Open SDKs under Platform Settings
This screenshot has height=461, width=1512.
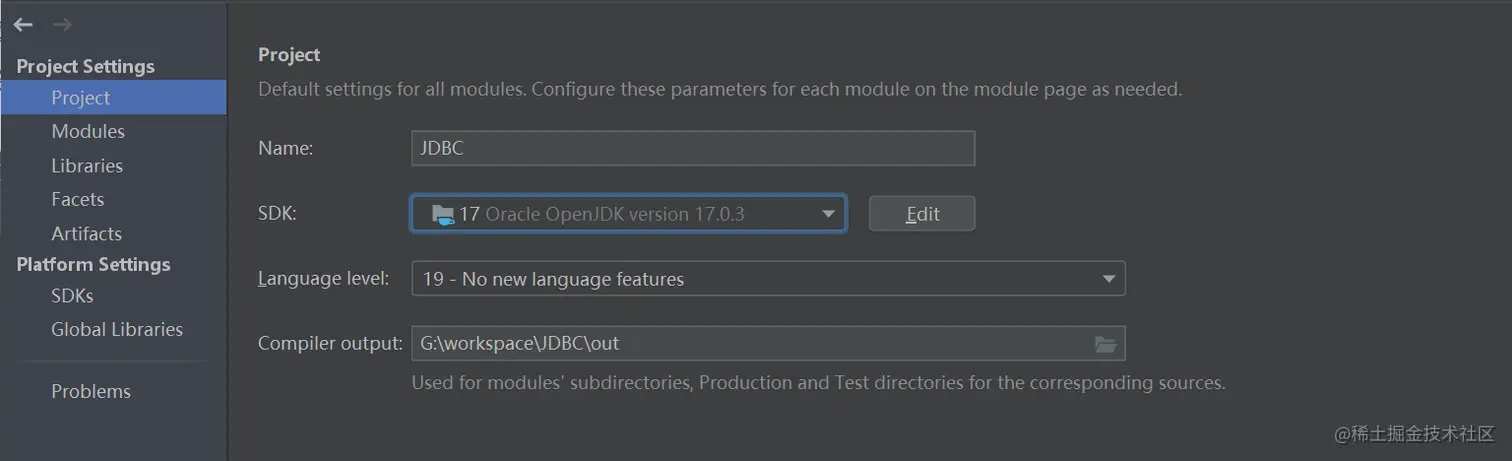tap(72, 296)
